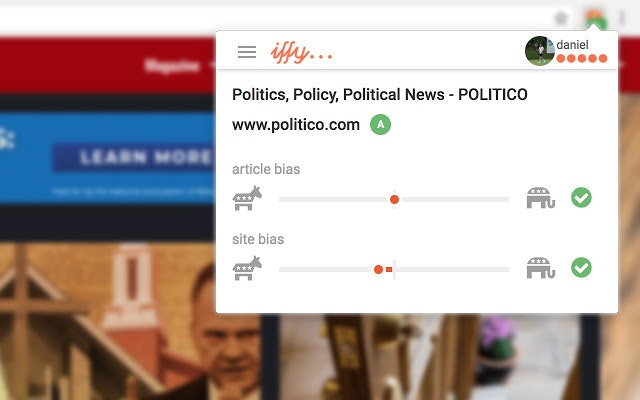Click the iffy extension icon in toolbar
640x400 pixels.
[596, 19]
